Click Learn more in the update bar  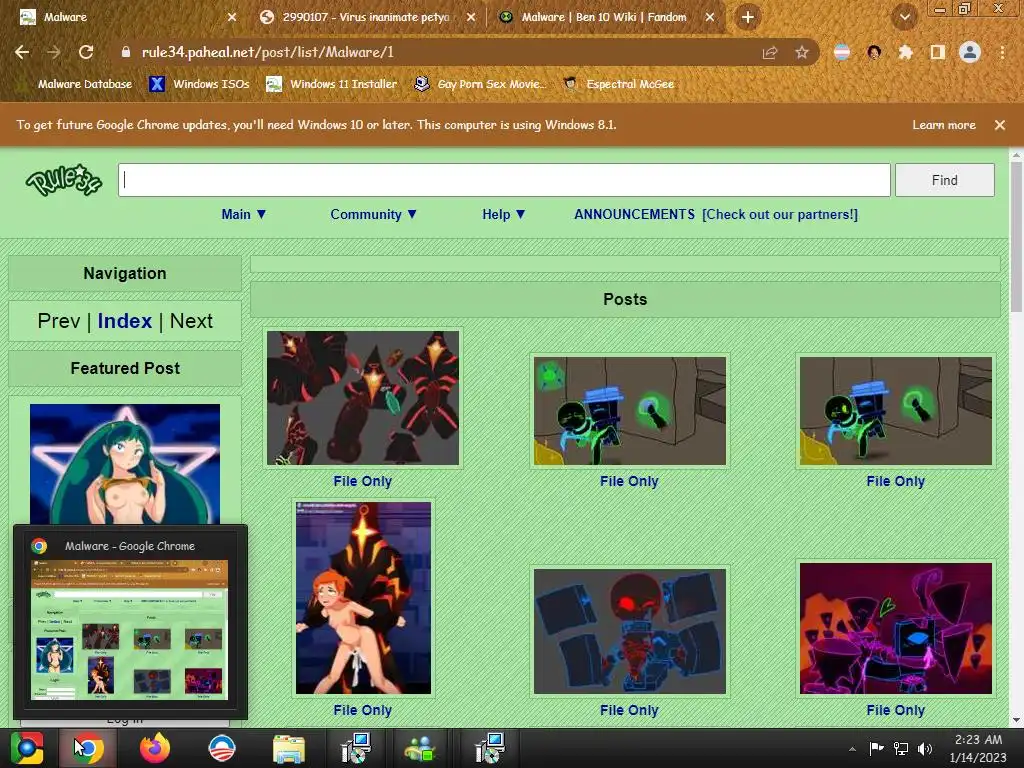944,125
